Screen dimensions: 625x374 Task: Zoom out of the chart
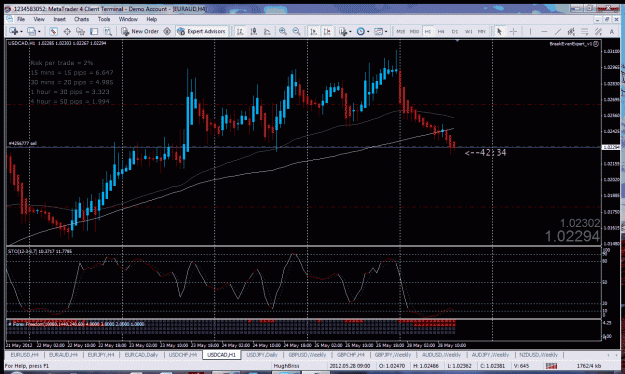point(296,31)
